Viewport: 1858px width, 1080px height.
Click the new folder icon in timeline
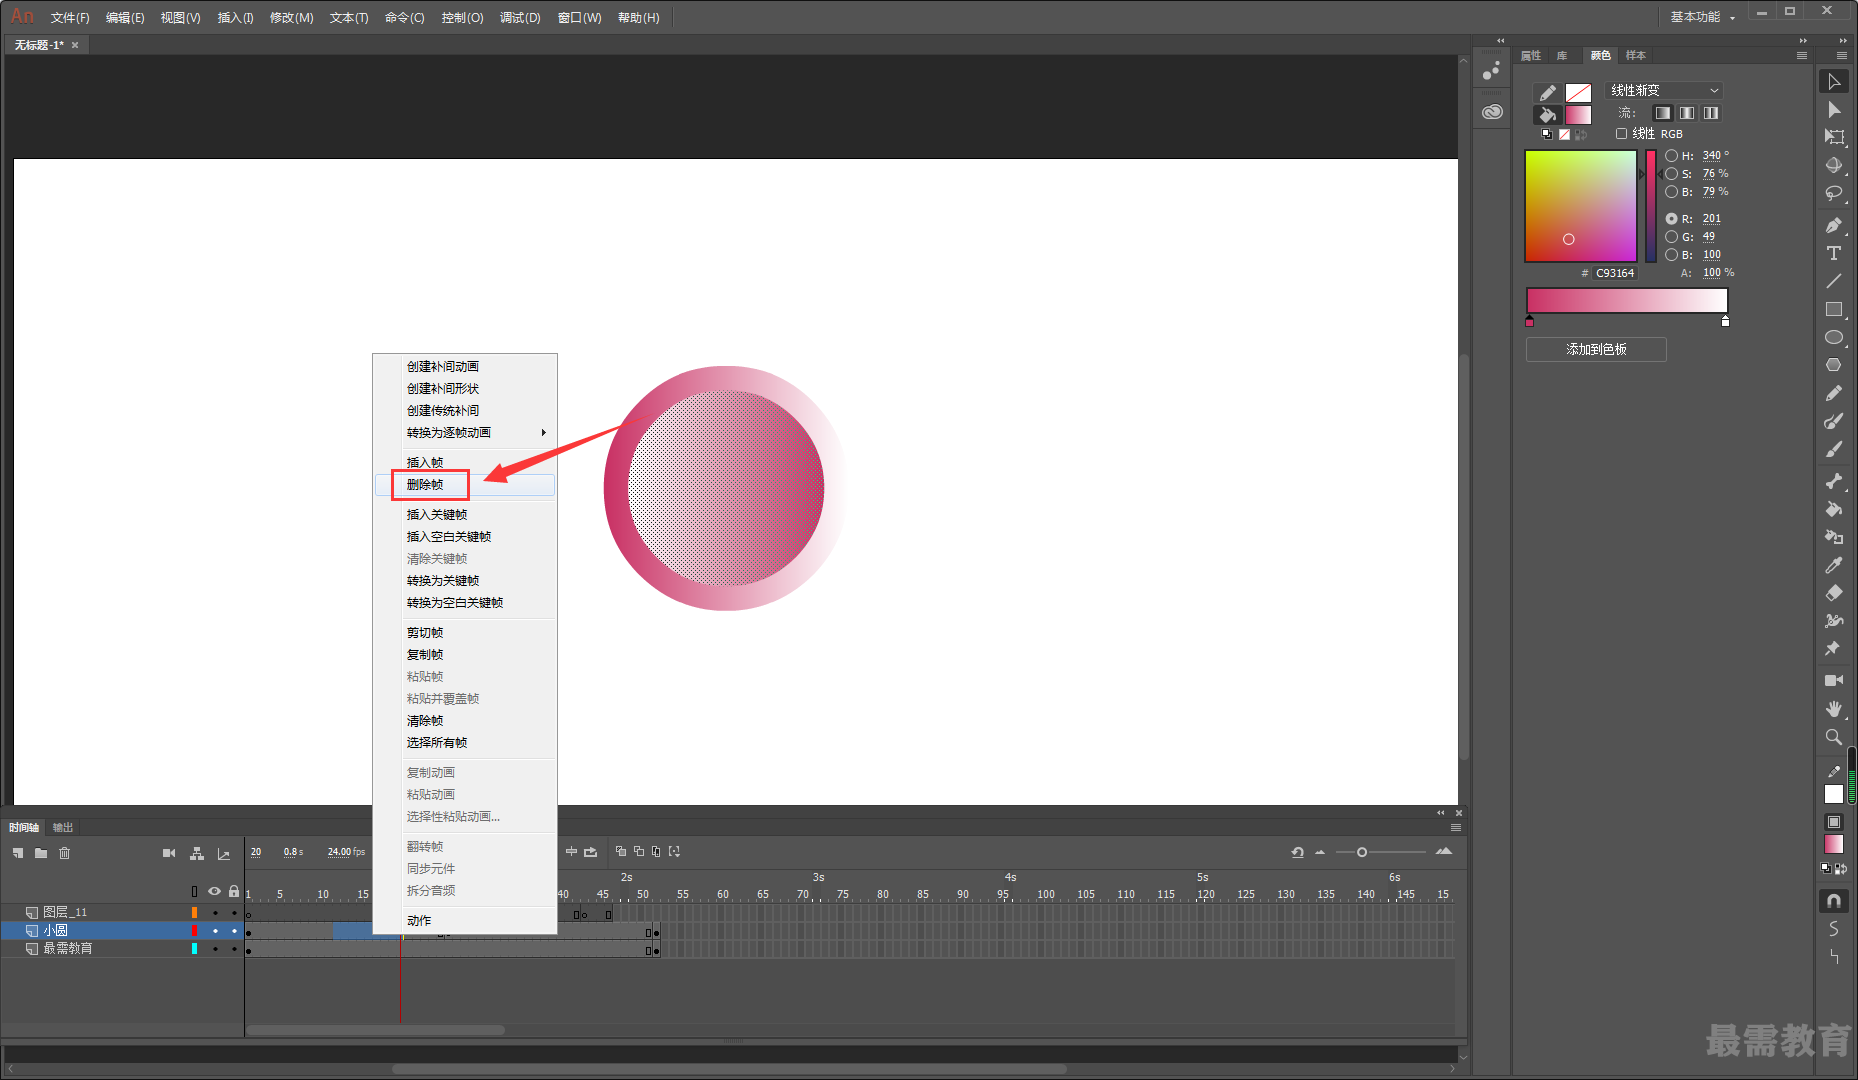point(41,853)
